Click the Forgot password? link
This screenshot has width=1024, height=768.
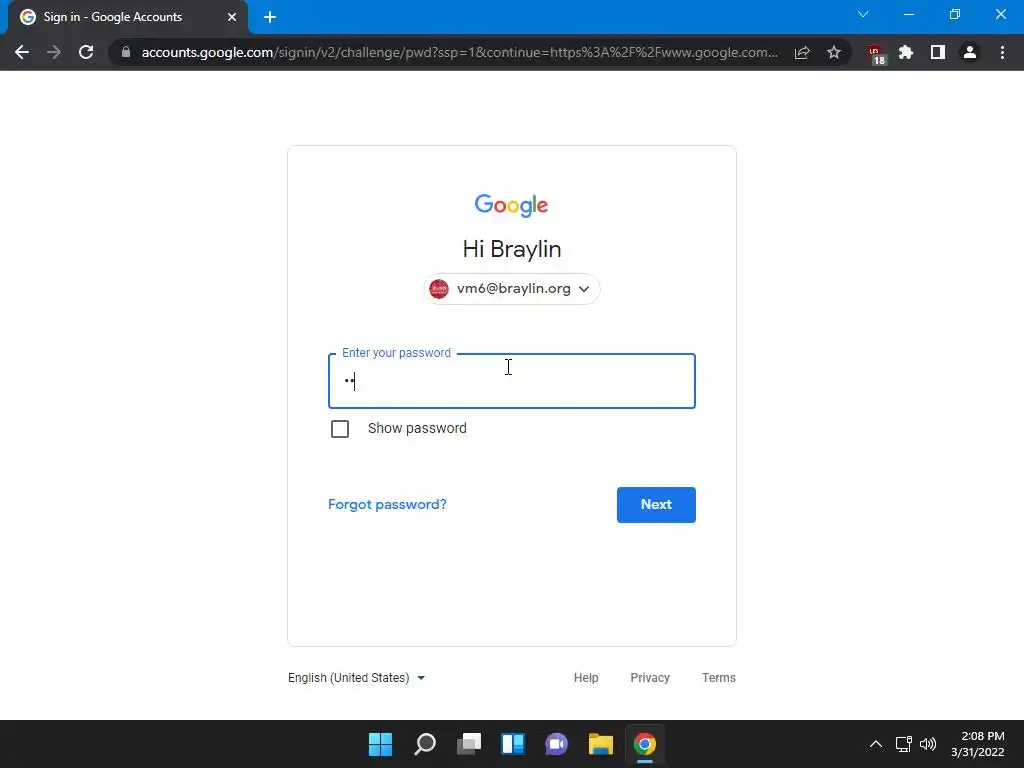coord(387,504)
